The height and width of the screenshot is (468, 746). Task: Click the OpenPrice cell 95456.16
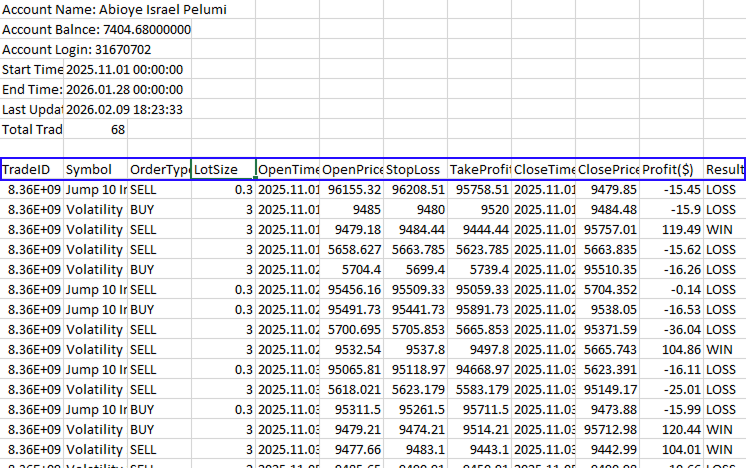click(x=351, y=289)
